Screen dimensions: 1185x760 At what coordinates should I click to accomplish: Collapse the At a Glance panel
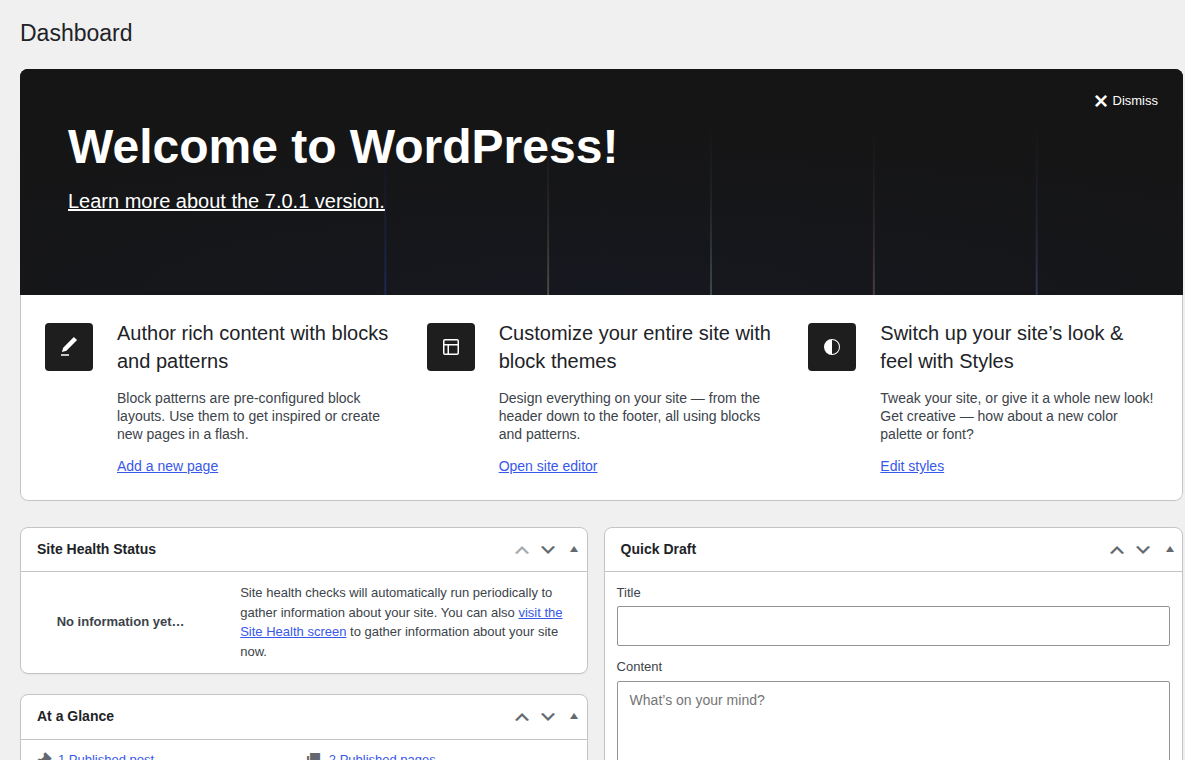[x=574, y=716]
